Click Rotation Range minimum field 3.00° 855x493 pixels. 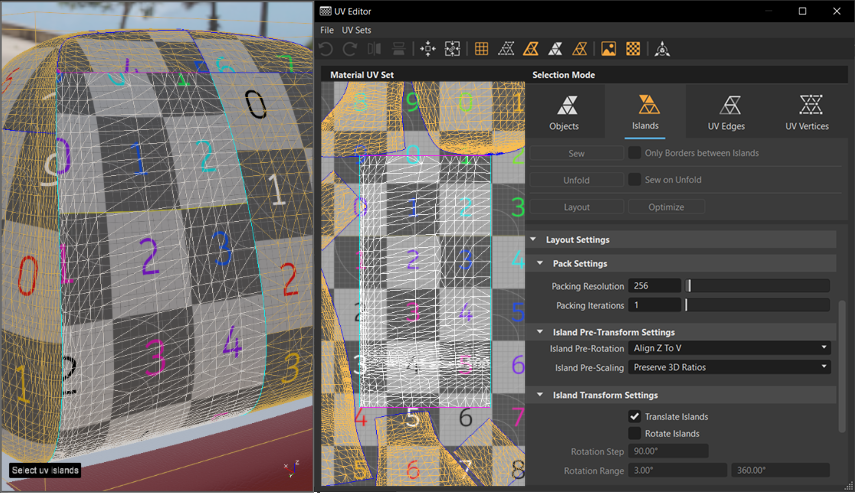click(677, 470)
